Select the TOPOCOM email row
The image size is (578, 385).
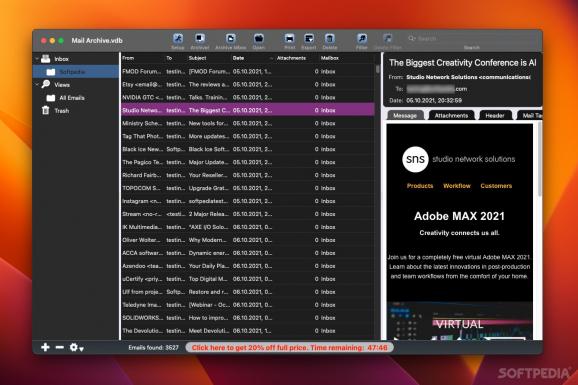point(248,188)
